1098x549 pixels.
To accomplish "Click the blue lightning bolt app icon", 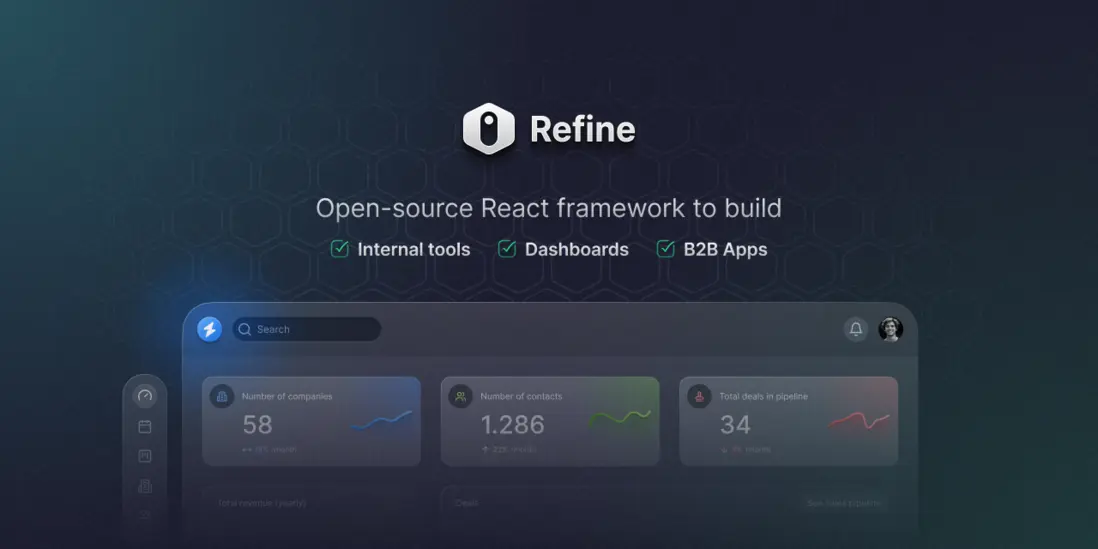I will point(209,329).
